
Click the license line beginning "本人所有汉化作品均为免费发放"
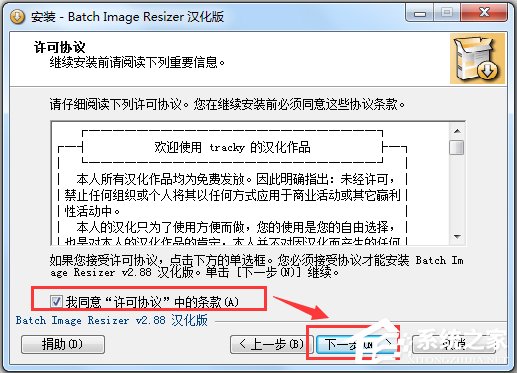click(x=235, y=179)
